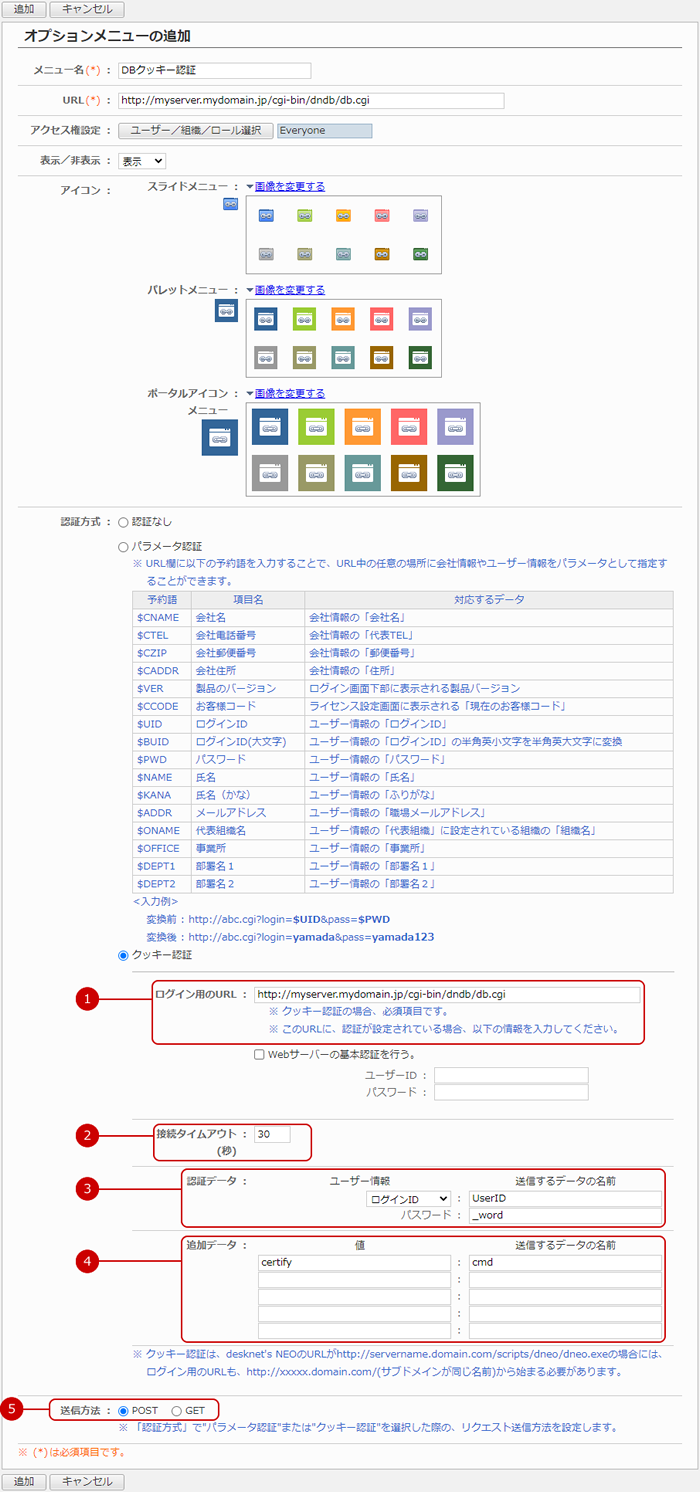Viewport: 700px width, 1492px height.
Task: Select the クッキー認証 radio button
Action: click(124, 955)
